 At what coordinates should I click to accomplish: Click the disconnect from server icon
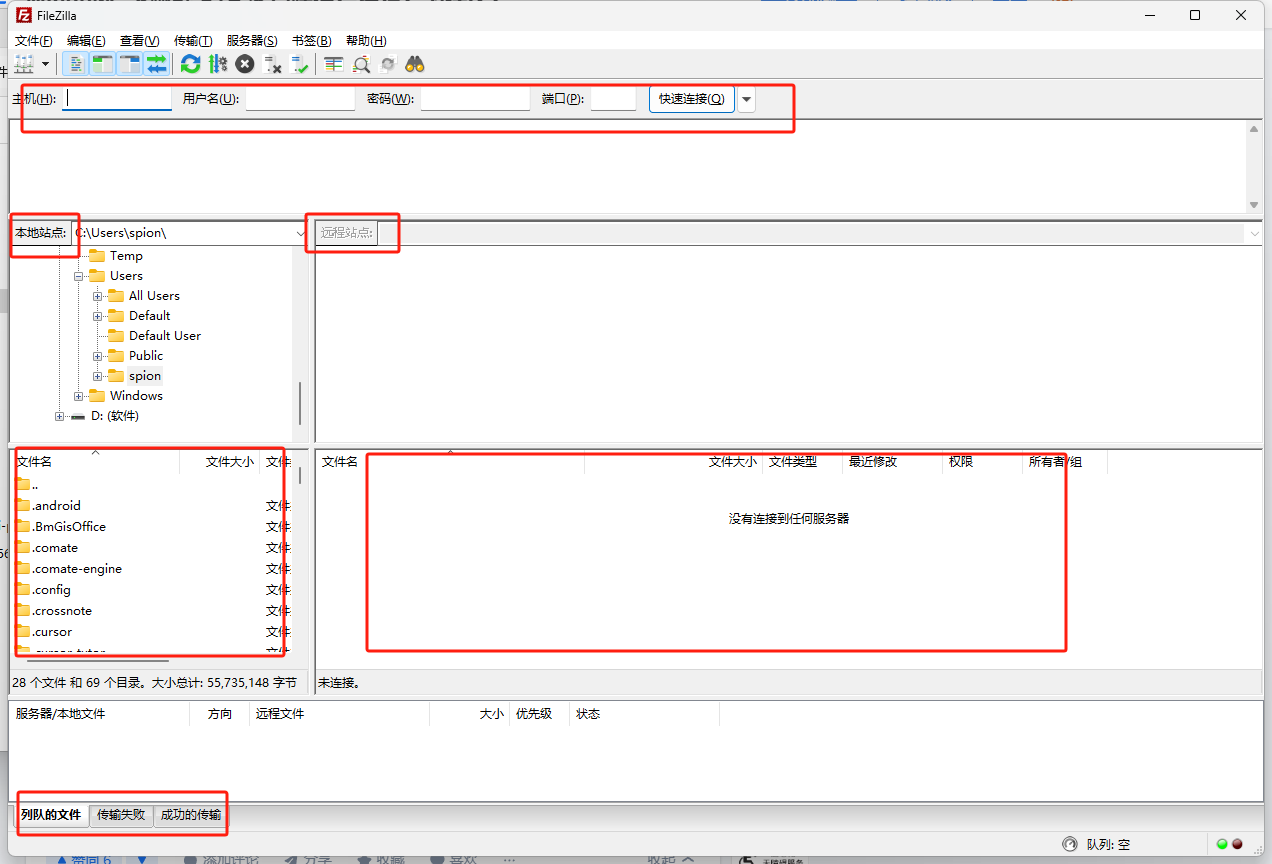click(x=272, y=64)
